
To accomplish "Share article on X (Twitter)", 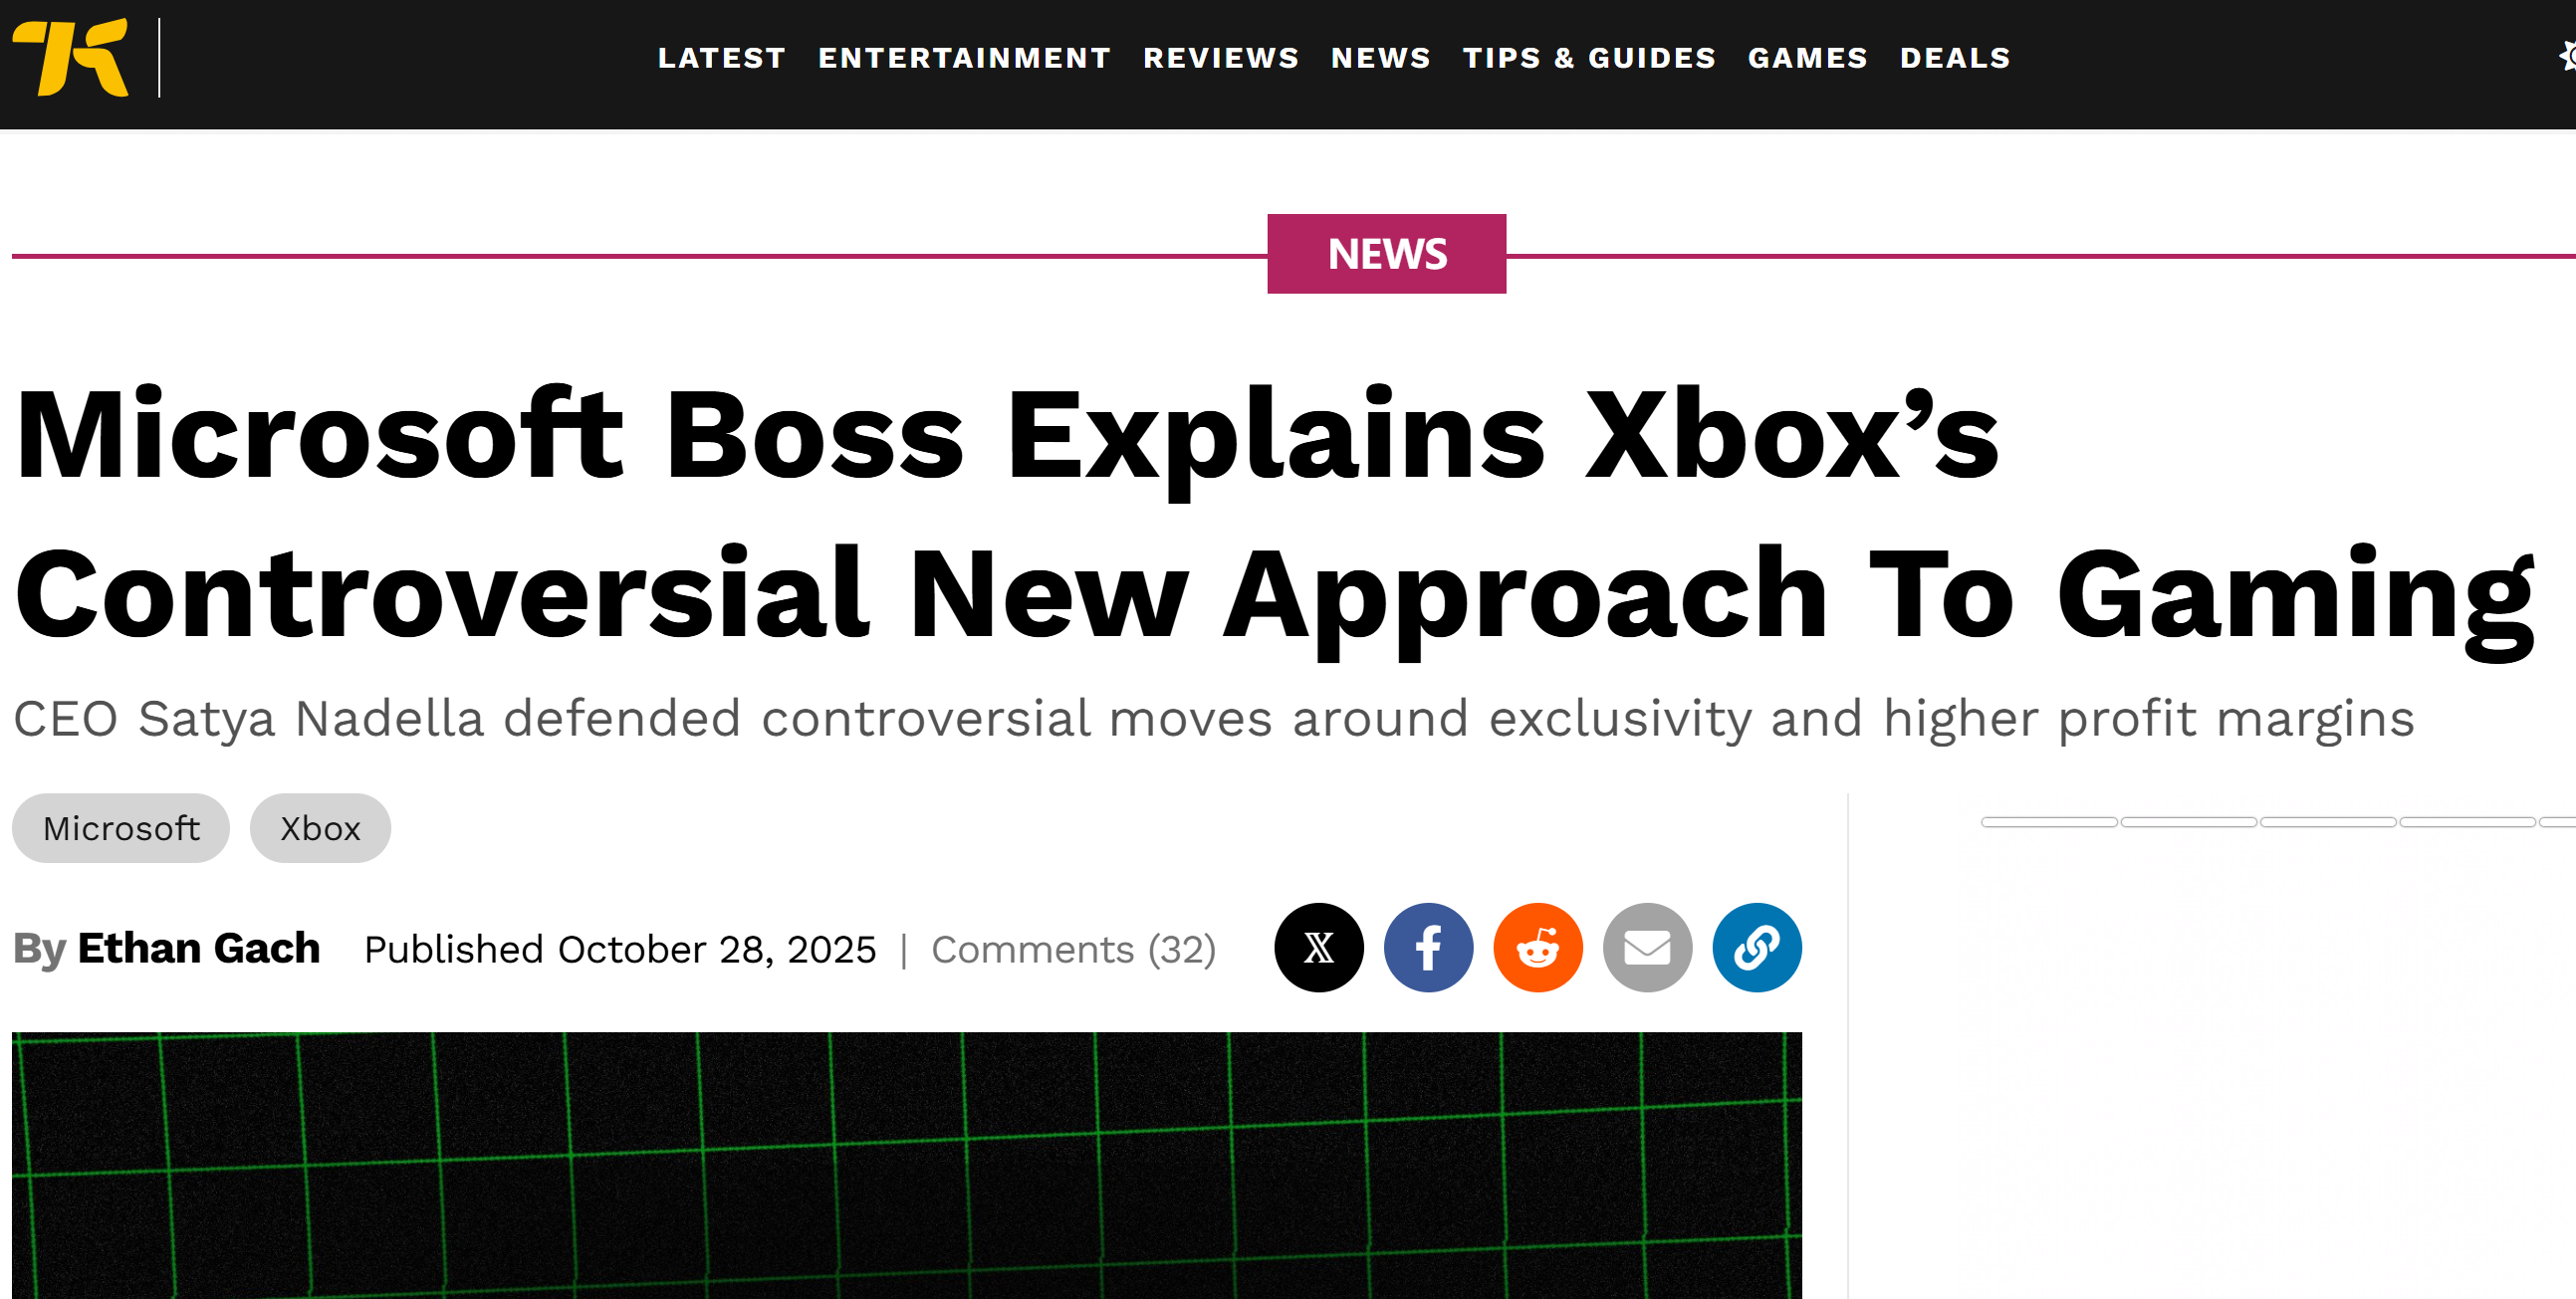I will (1318, 947).
